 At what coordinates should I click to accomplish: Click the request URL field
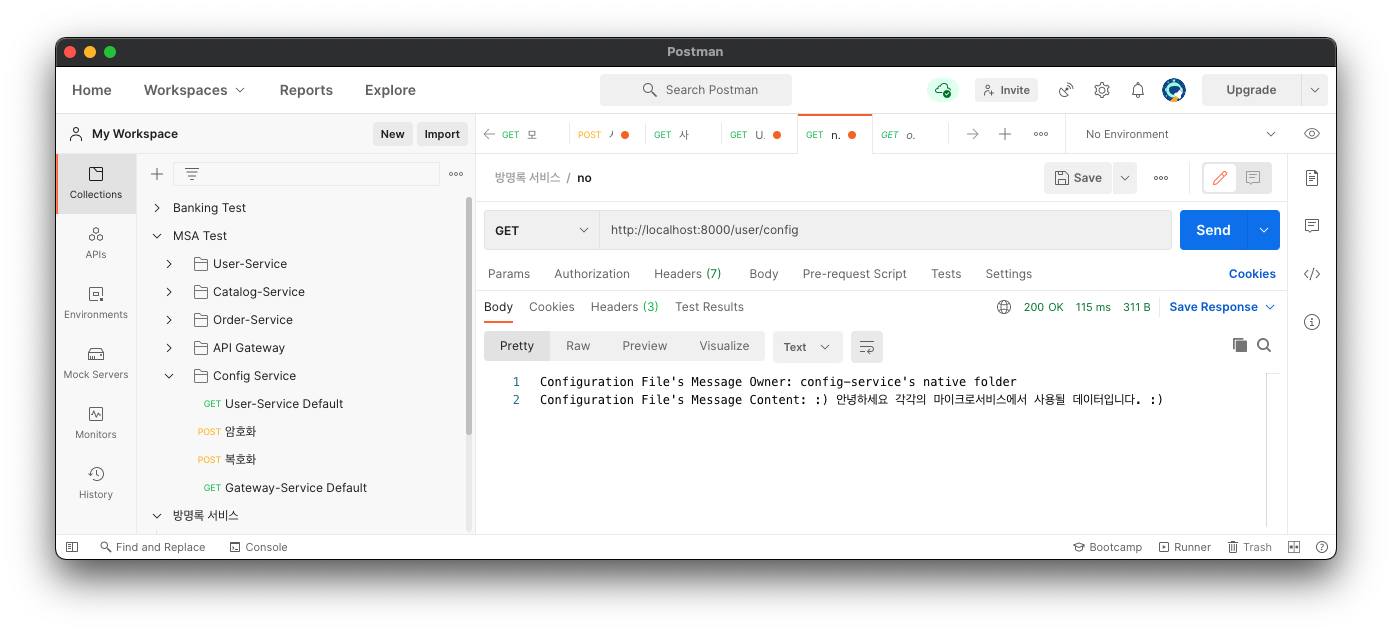(885, 230)
